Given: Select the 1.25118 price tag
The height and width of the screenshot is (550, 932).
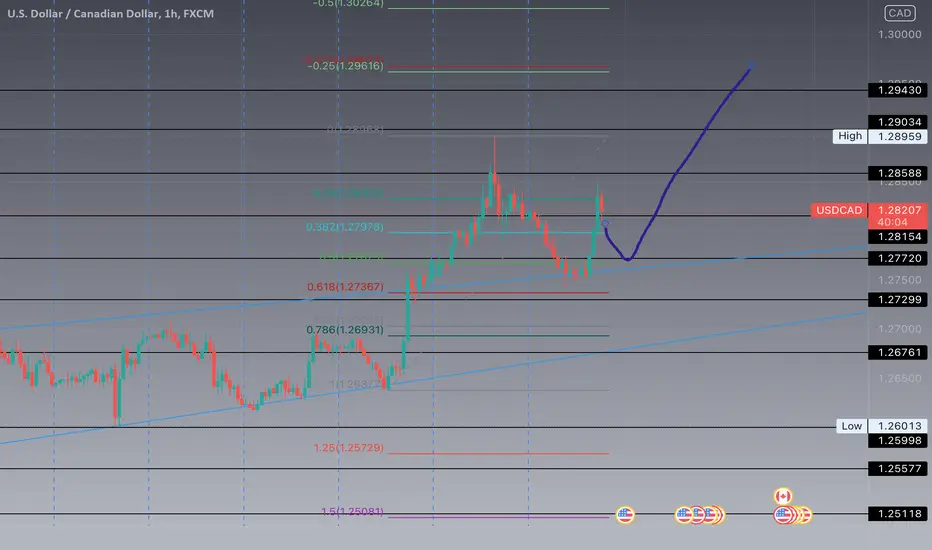Looking at the screenshot, I should pyautogui.click(x=899, y=514).
